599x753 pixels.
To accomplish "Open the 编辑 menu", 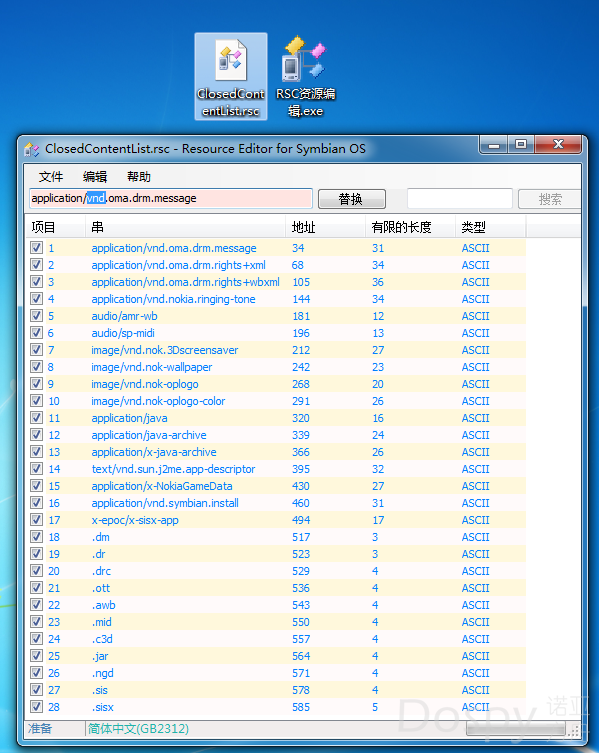I will tap(95, 177).
